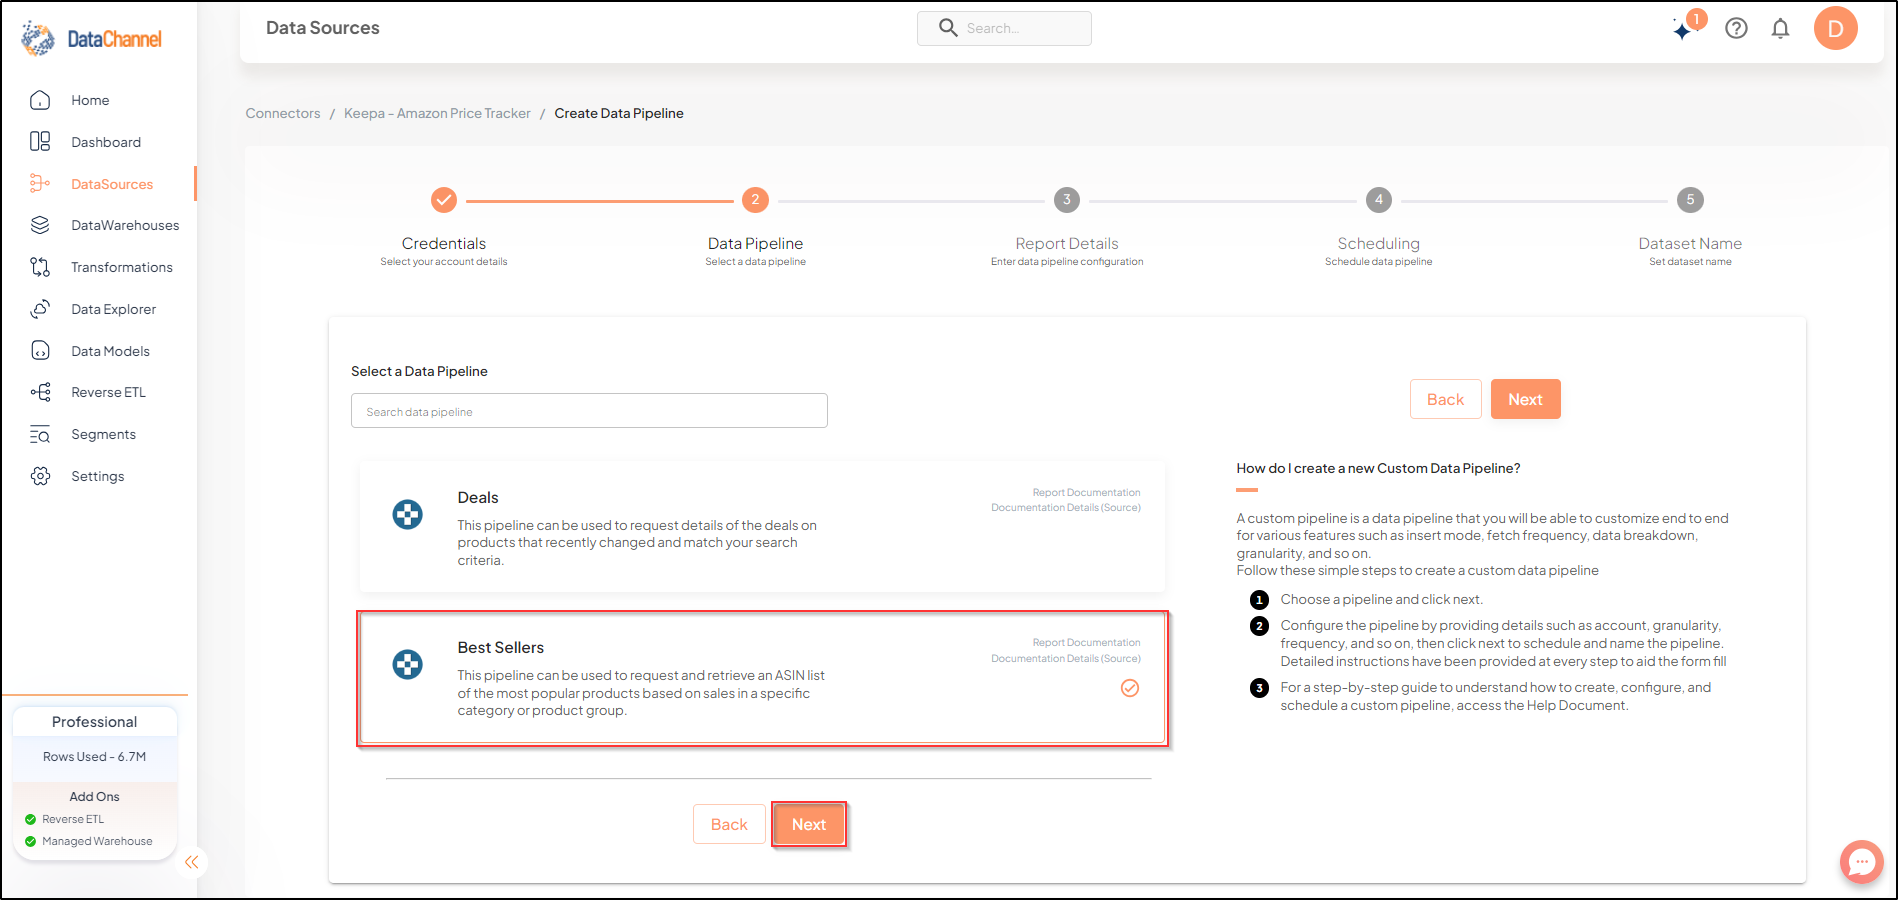Screen dimensions: 1898x900
Task: Open Dashboard menu item
Action: click(106, 142)
